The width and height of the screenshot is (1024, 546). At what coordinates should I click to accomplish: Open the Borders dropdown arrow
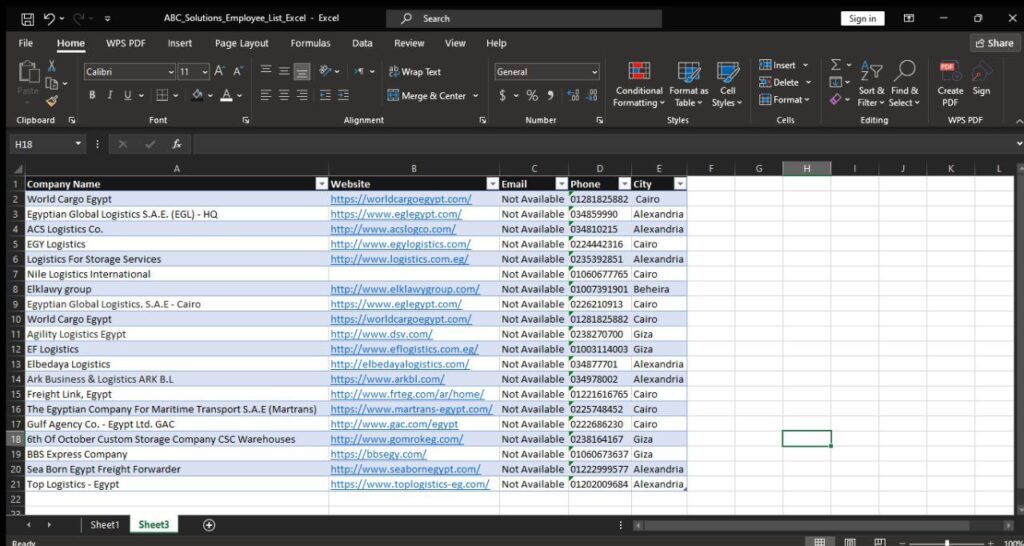coord(177,95)
